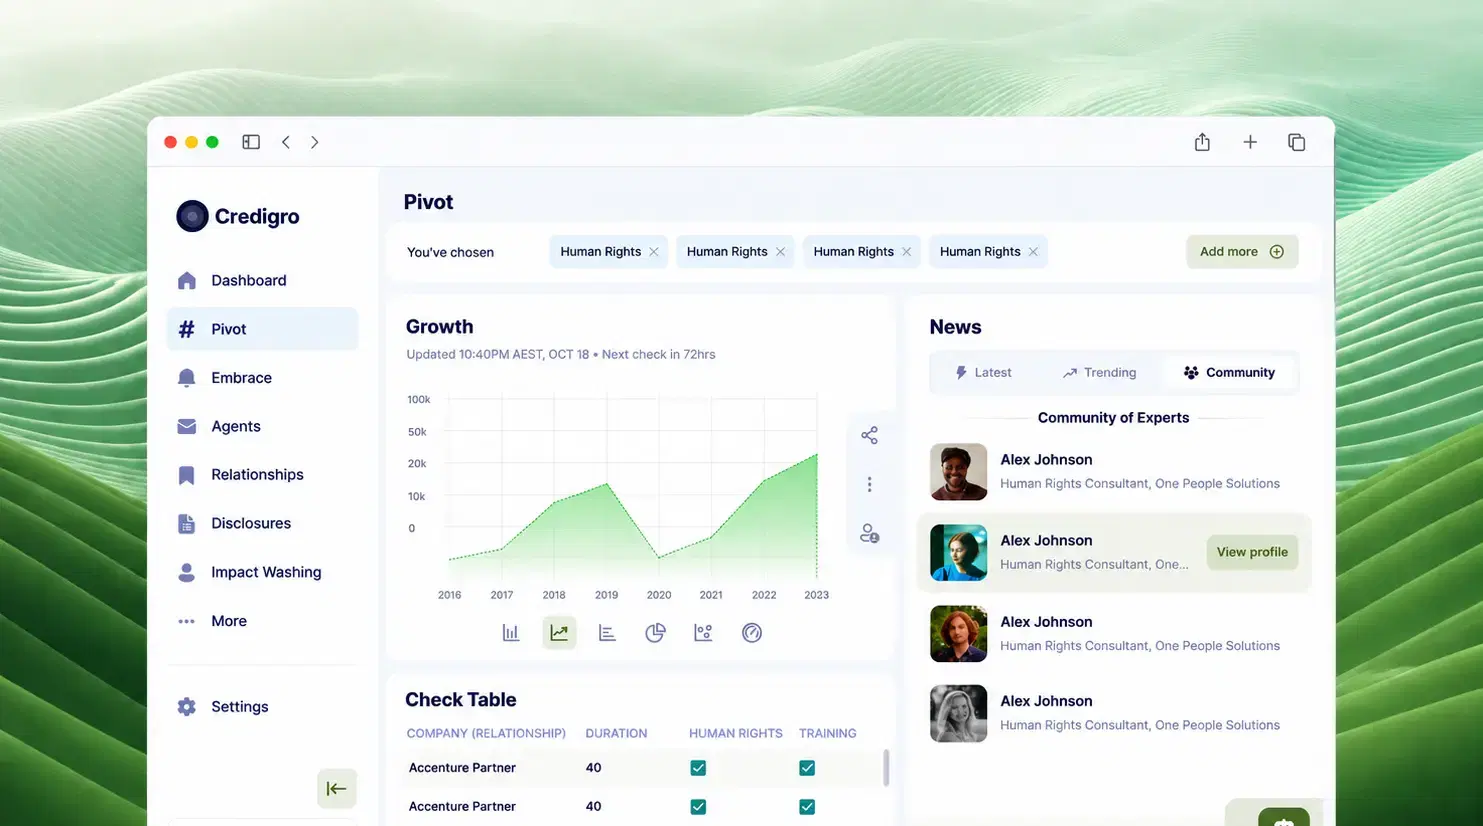
Task: Sort by Training column header
Action: [828, 733]
